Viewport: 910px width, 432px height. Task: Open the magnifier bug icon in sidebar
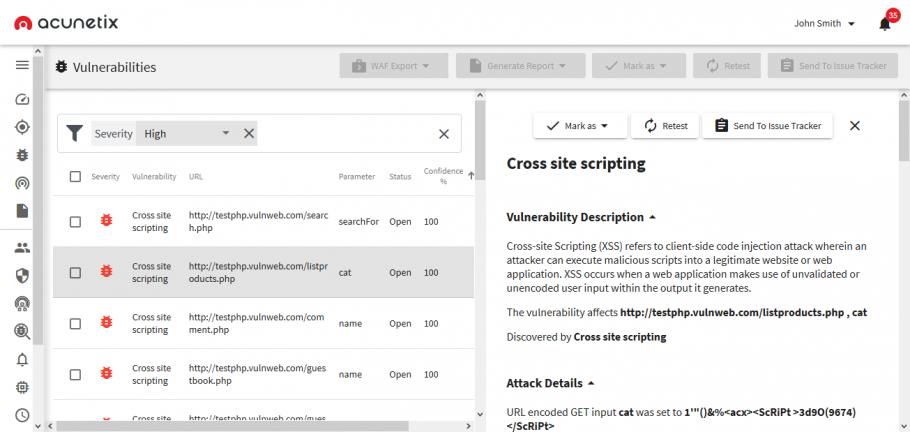tap(22, 331)
